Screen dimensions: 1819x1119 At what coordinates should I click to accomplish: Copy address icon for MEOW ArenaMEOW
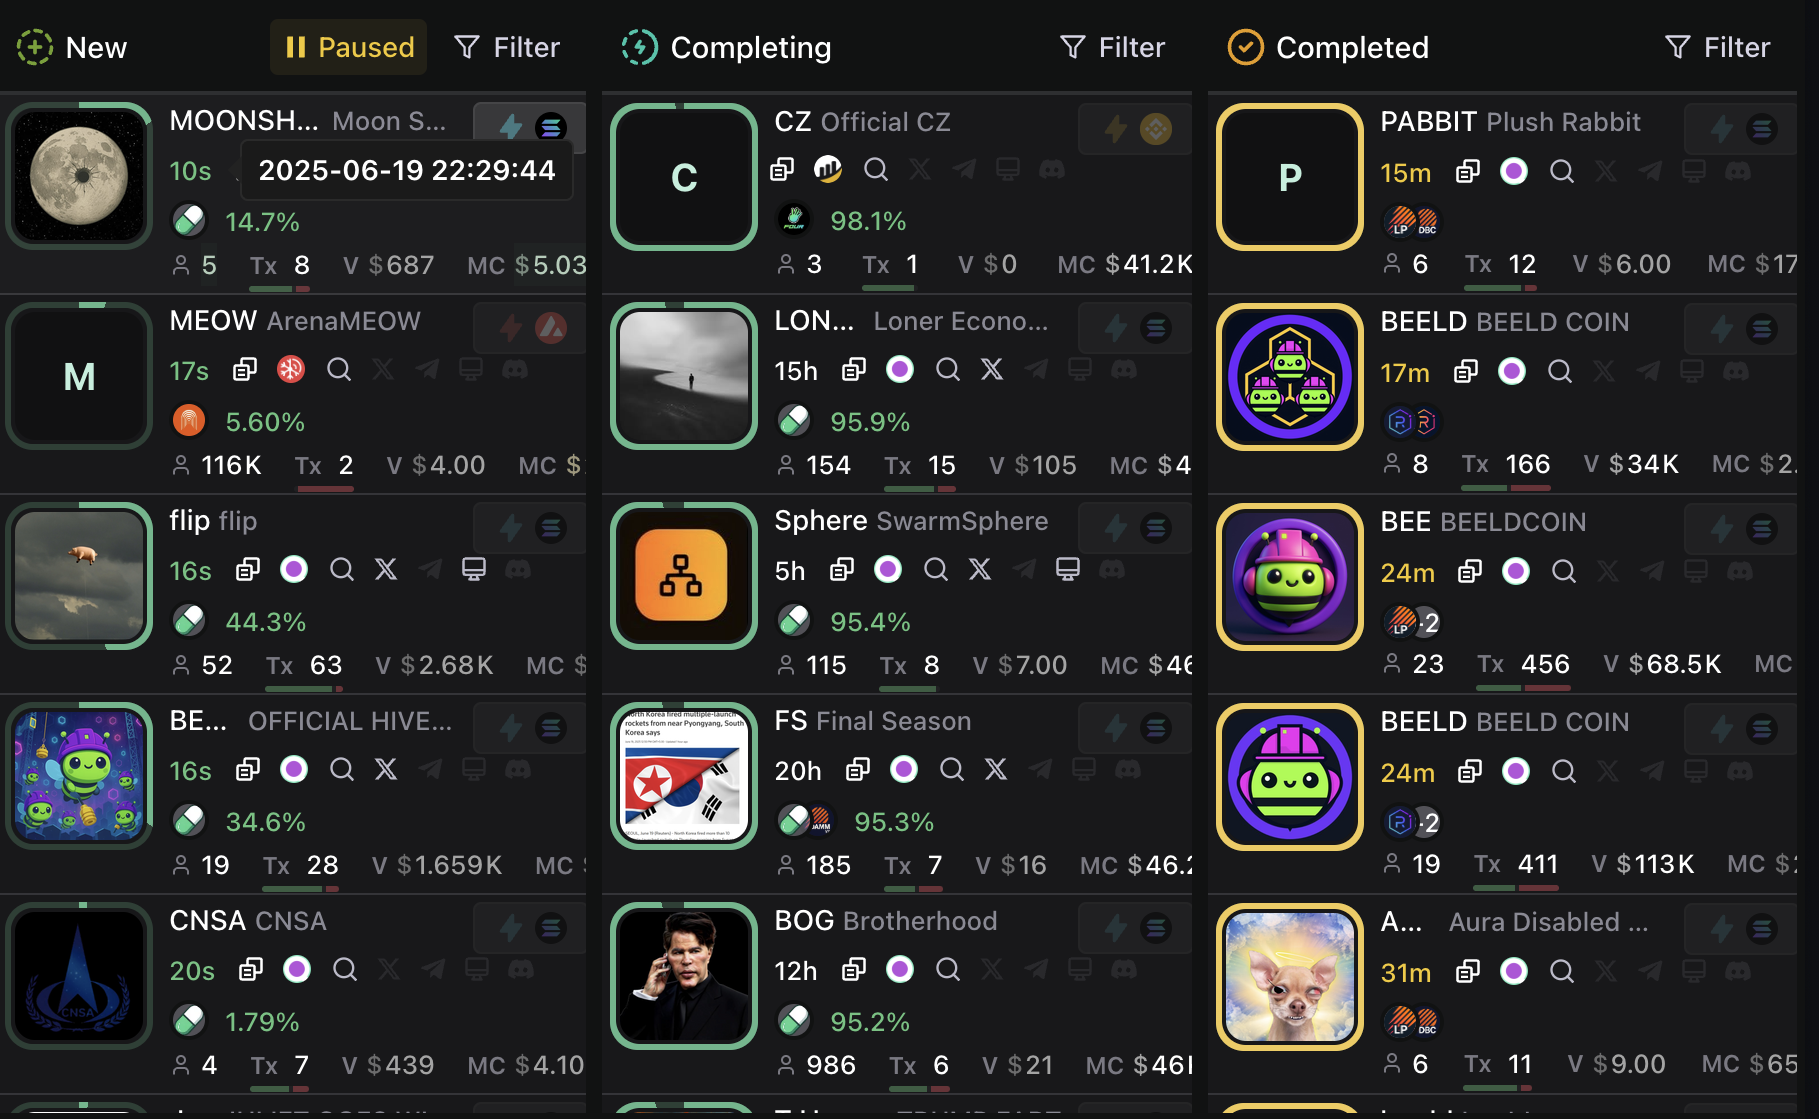point(245,370)
